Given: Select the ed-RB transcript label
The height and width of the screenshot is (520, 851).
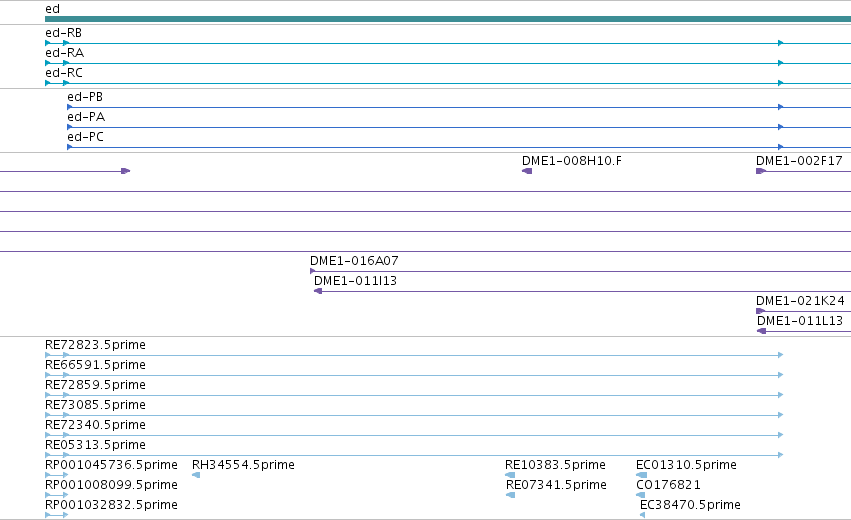Looking at the screenshot, I should coord(63,33).
